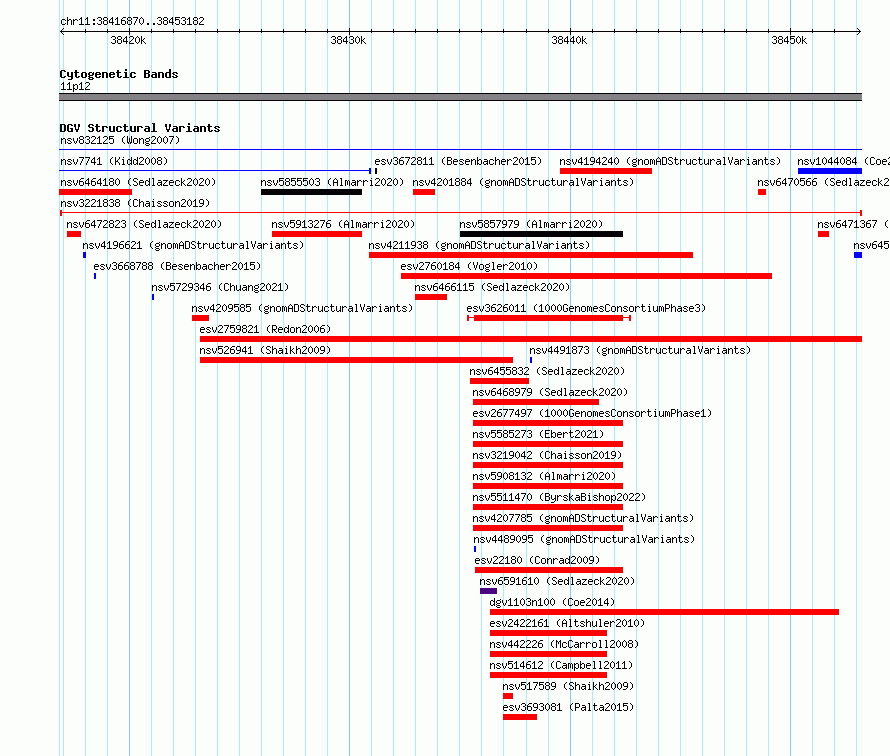890x756 pixels.
Task: Select nsv4209585 gnomAD variant label
Action: (302, 308)
